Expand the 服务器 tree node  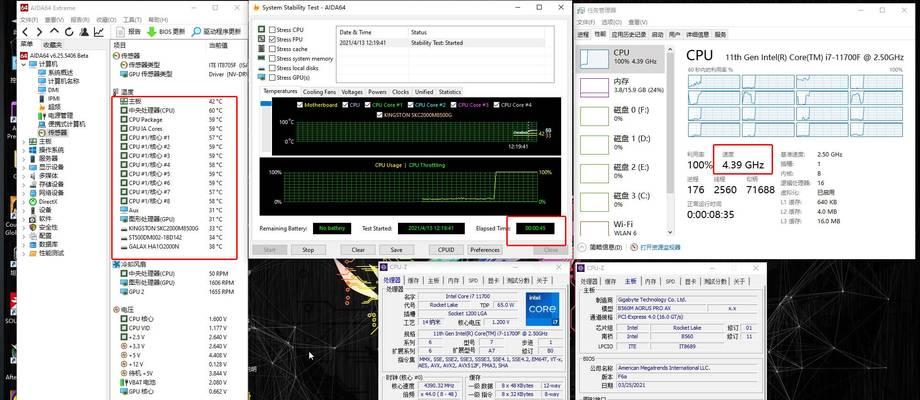pyautogui.click(x=23, y=158)
